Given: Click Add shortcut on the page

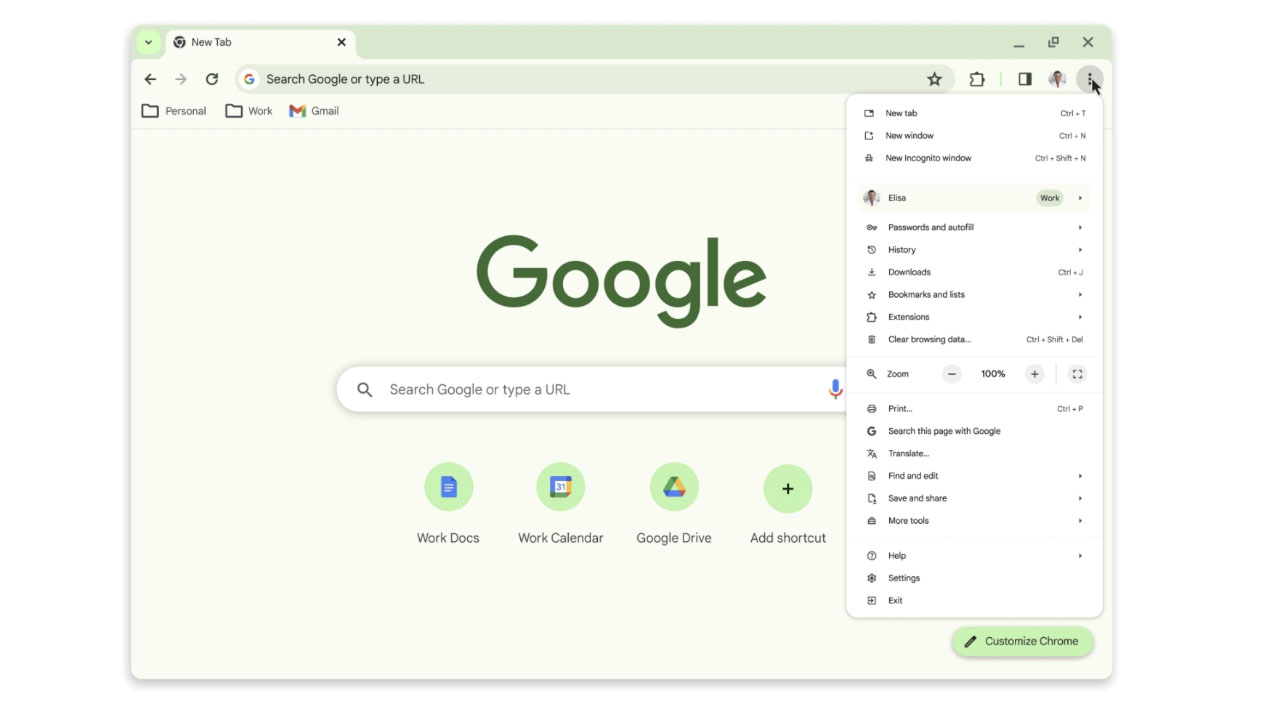Looking at the screenshot, I should tap(787, 489).
